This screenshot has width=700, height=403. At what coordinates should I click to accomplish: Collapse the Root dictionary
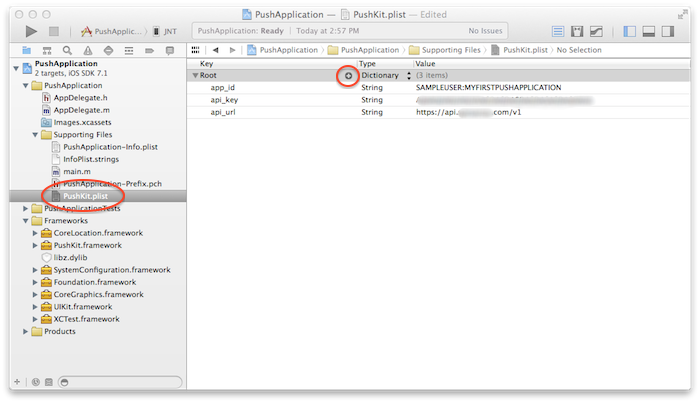(195, 75)
